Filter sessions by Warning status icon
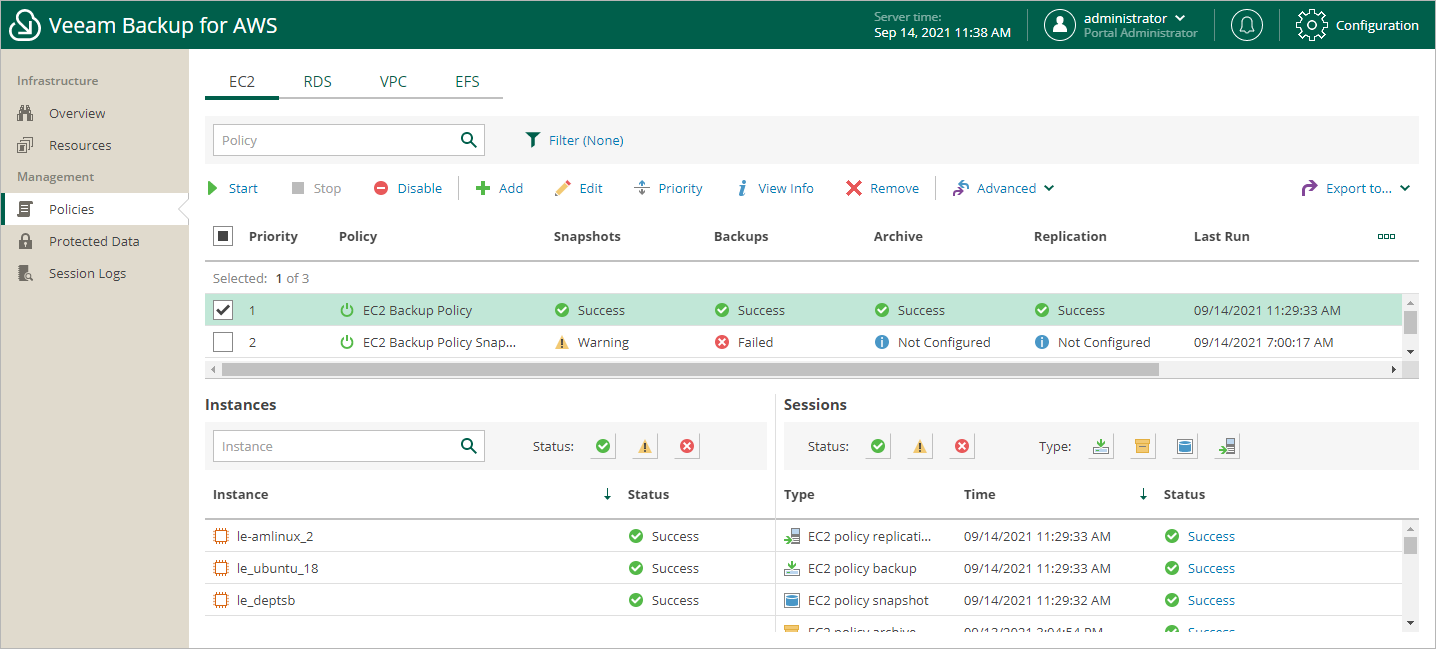Screen dimensions: 1436x649 (920, 446)
